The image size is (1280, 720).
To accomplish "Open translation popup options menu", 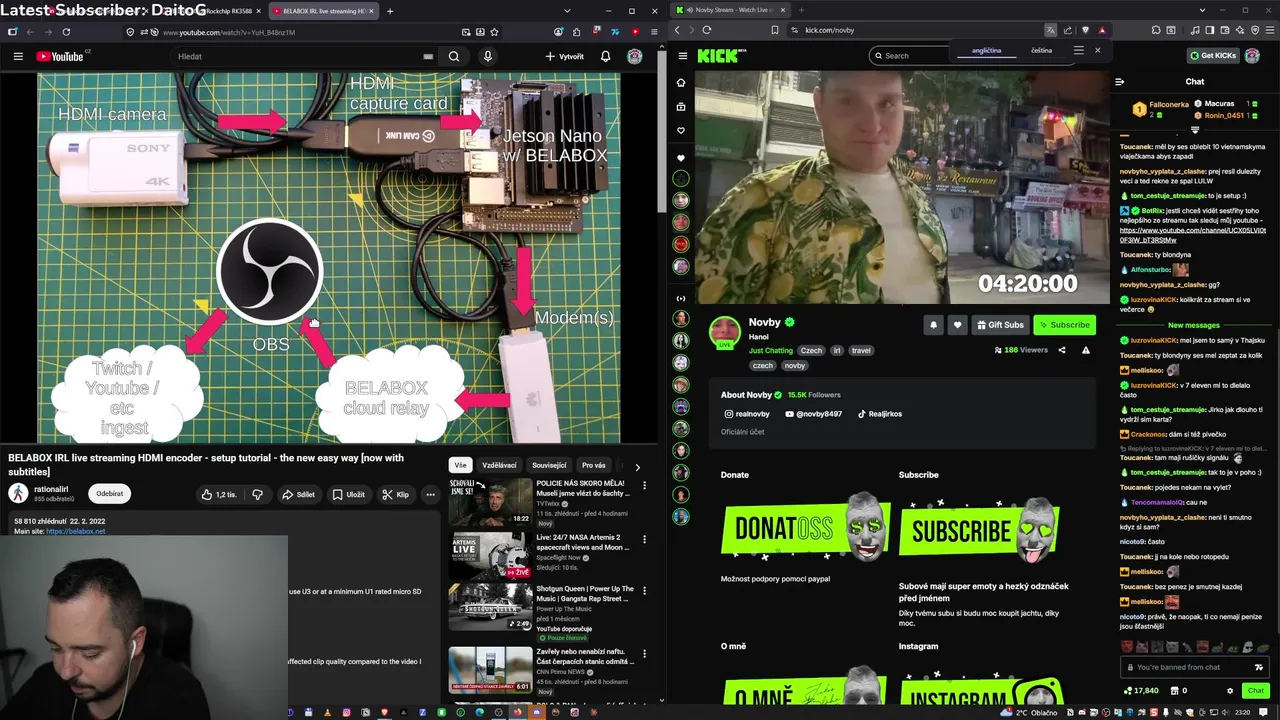I will click(x=1078, y=50).
